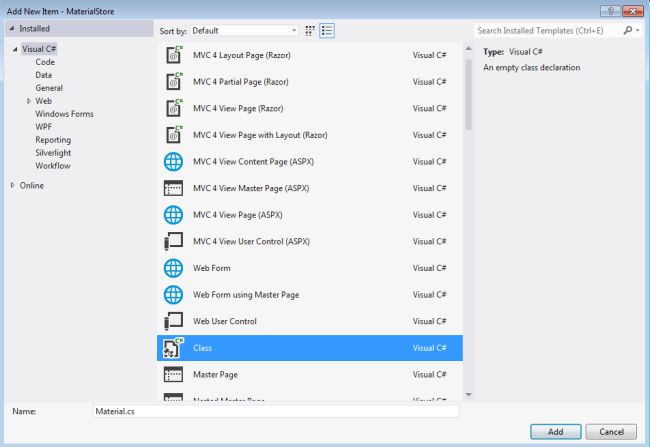Image resolution: width=650 pixels, height=447 pixels.
Task: Select "MVC 4 View Content Page (ASPX)" text
Action: coord(253,162)
